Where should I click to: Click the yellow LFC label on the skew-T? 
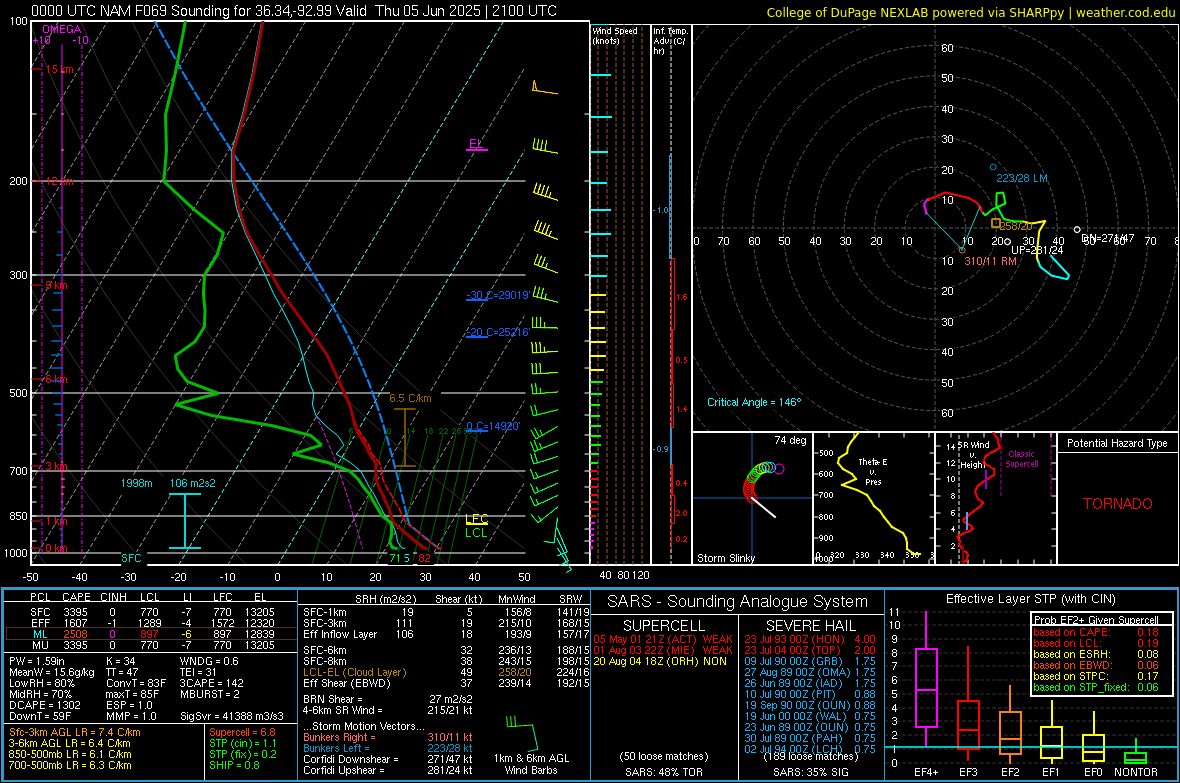(476, 519)
